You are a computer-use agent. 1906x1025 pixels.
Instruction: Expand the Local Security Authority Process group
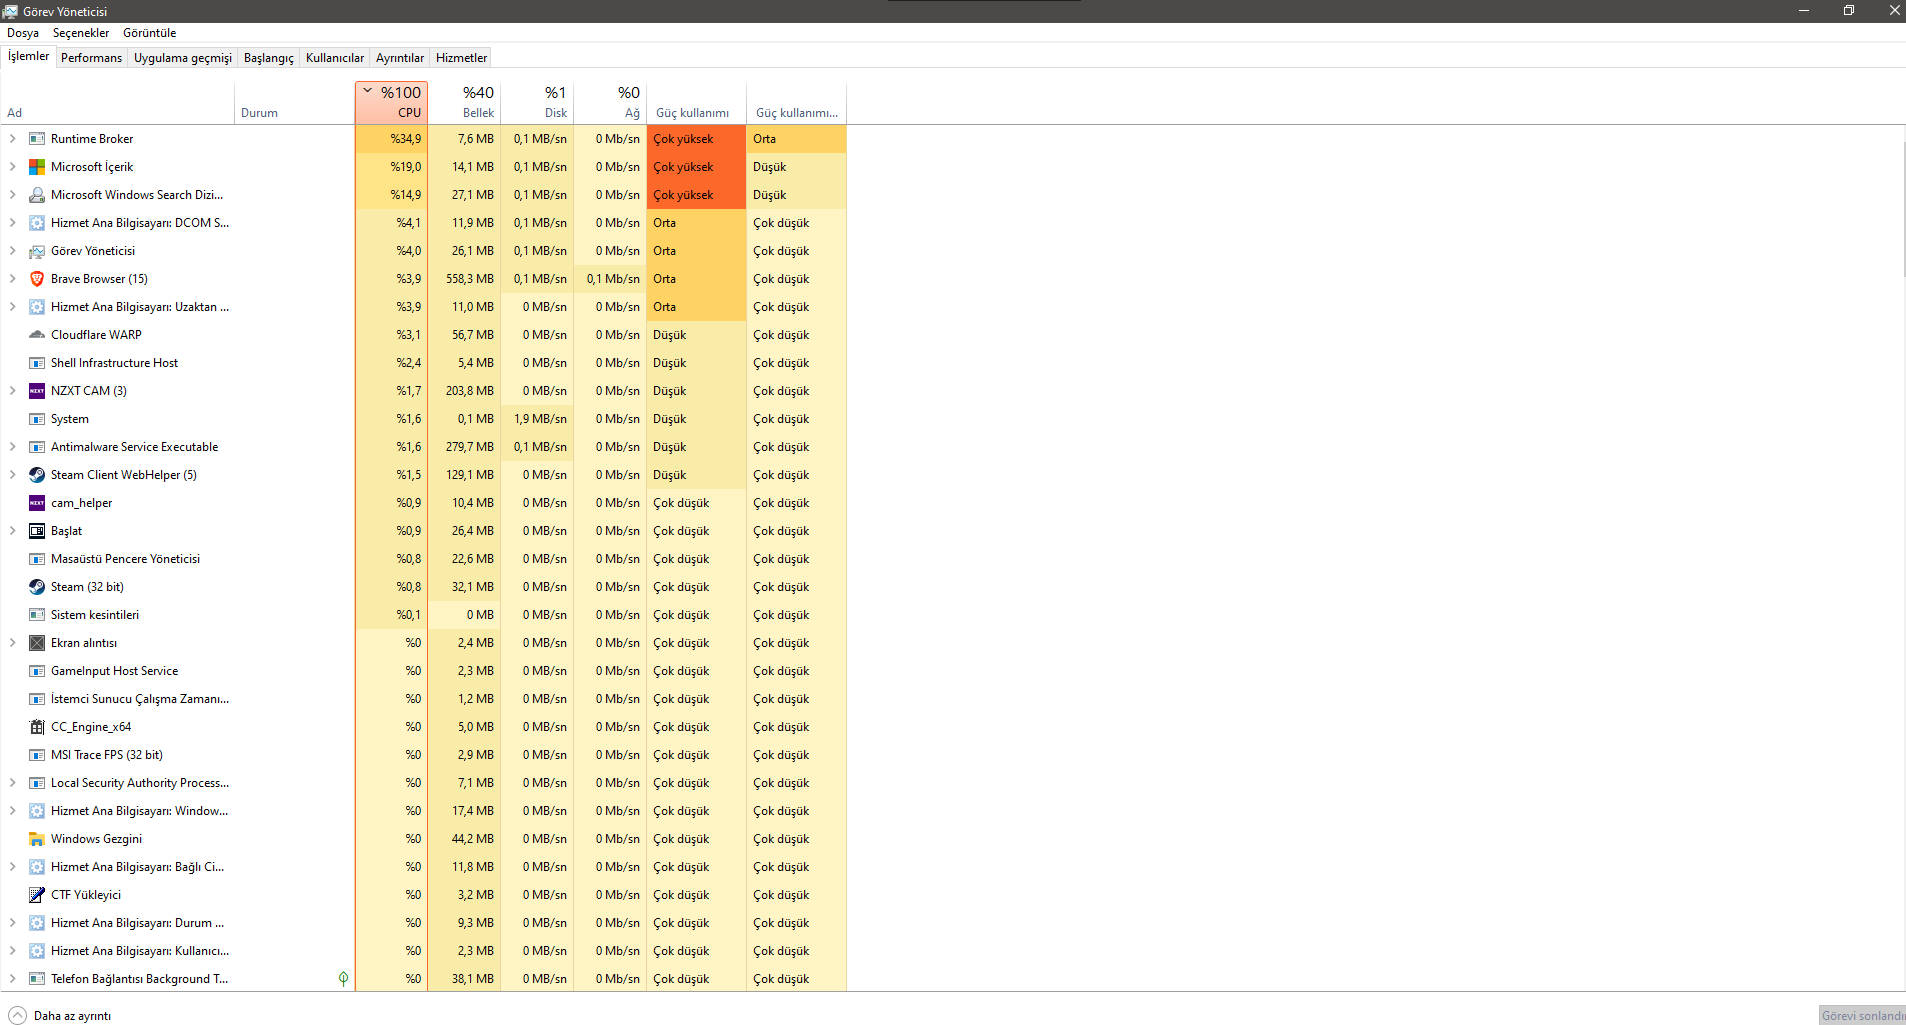(x=12, y=783)
